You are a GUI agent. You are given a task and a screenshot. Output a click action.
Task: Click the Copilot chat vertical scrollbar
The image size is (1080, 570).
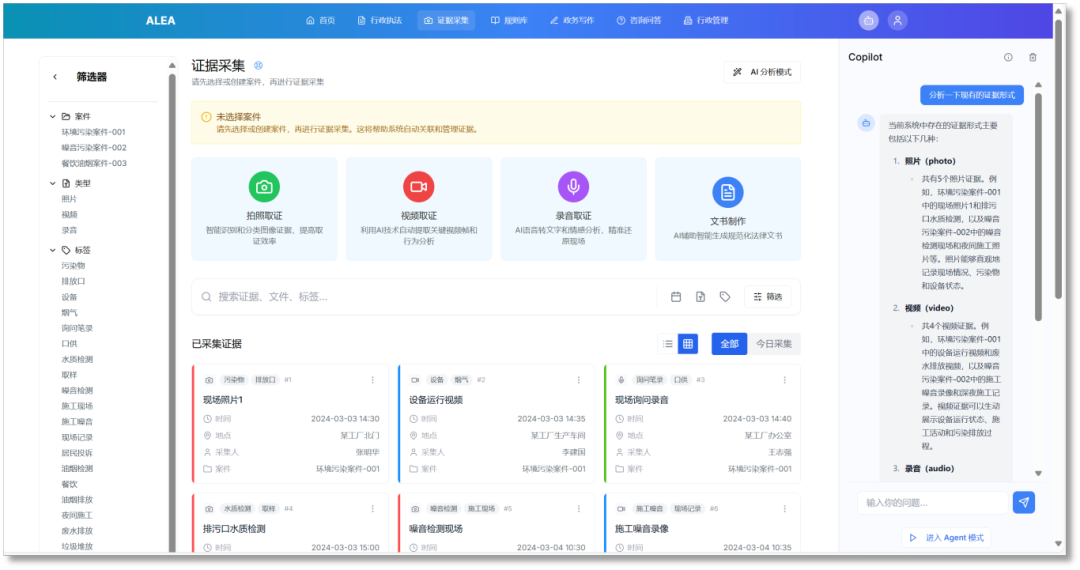coord(1038,207)
